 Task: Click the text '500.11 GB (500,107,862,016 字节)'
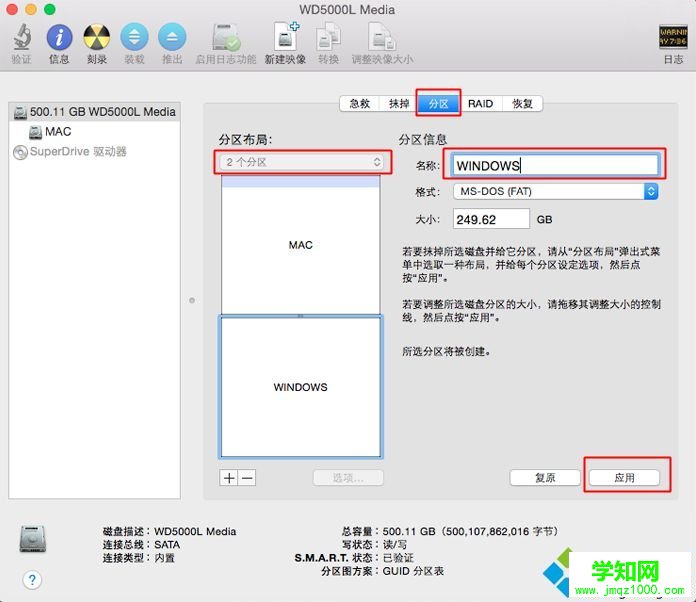pyautogui.click(x=471, y=531)
